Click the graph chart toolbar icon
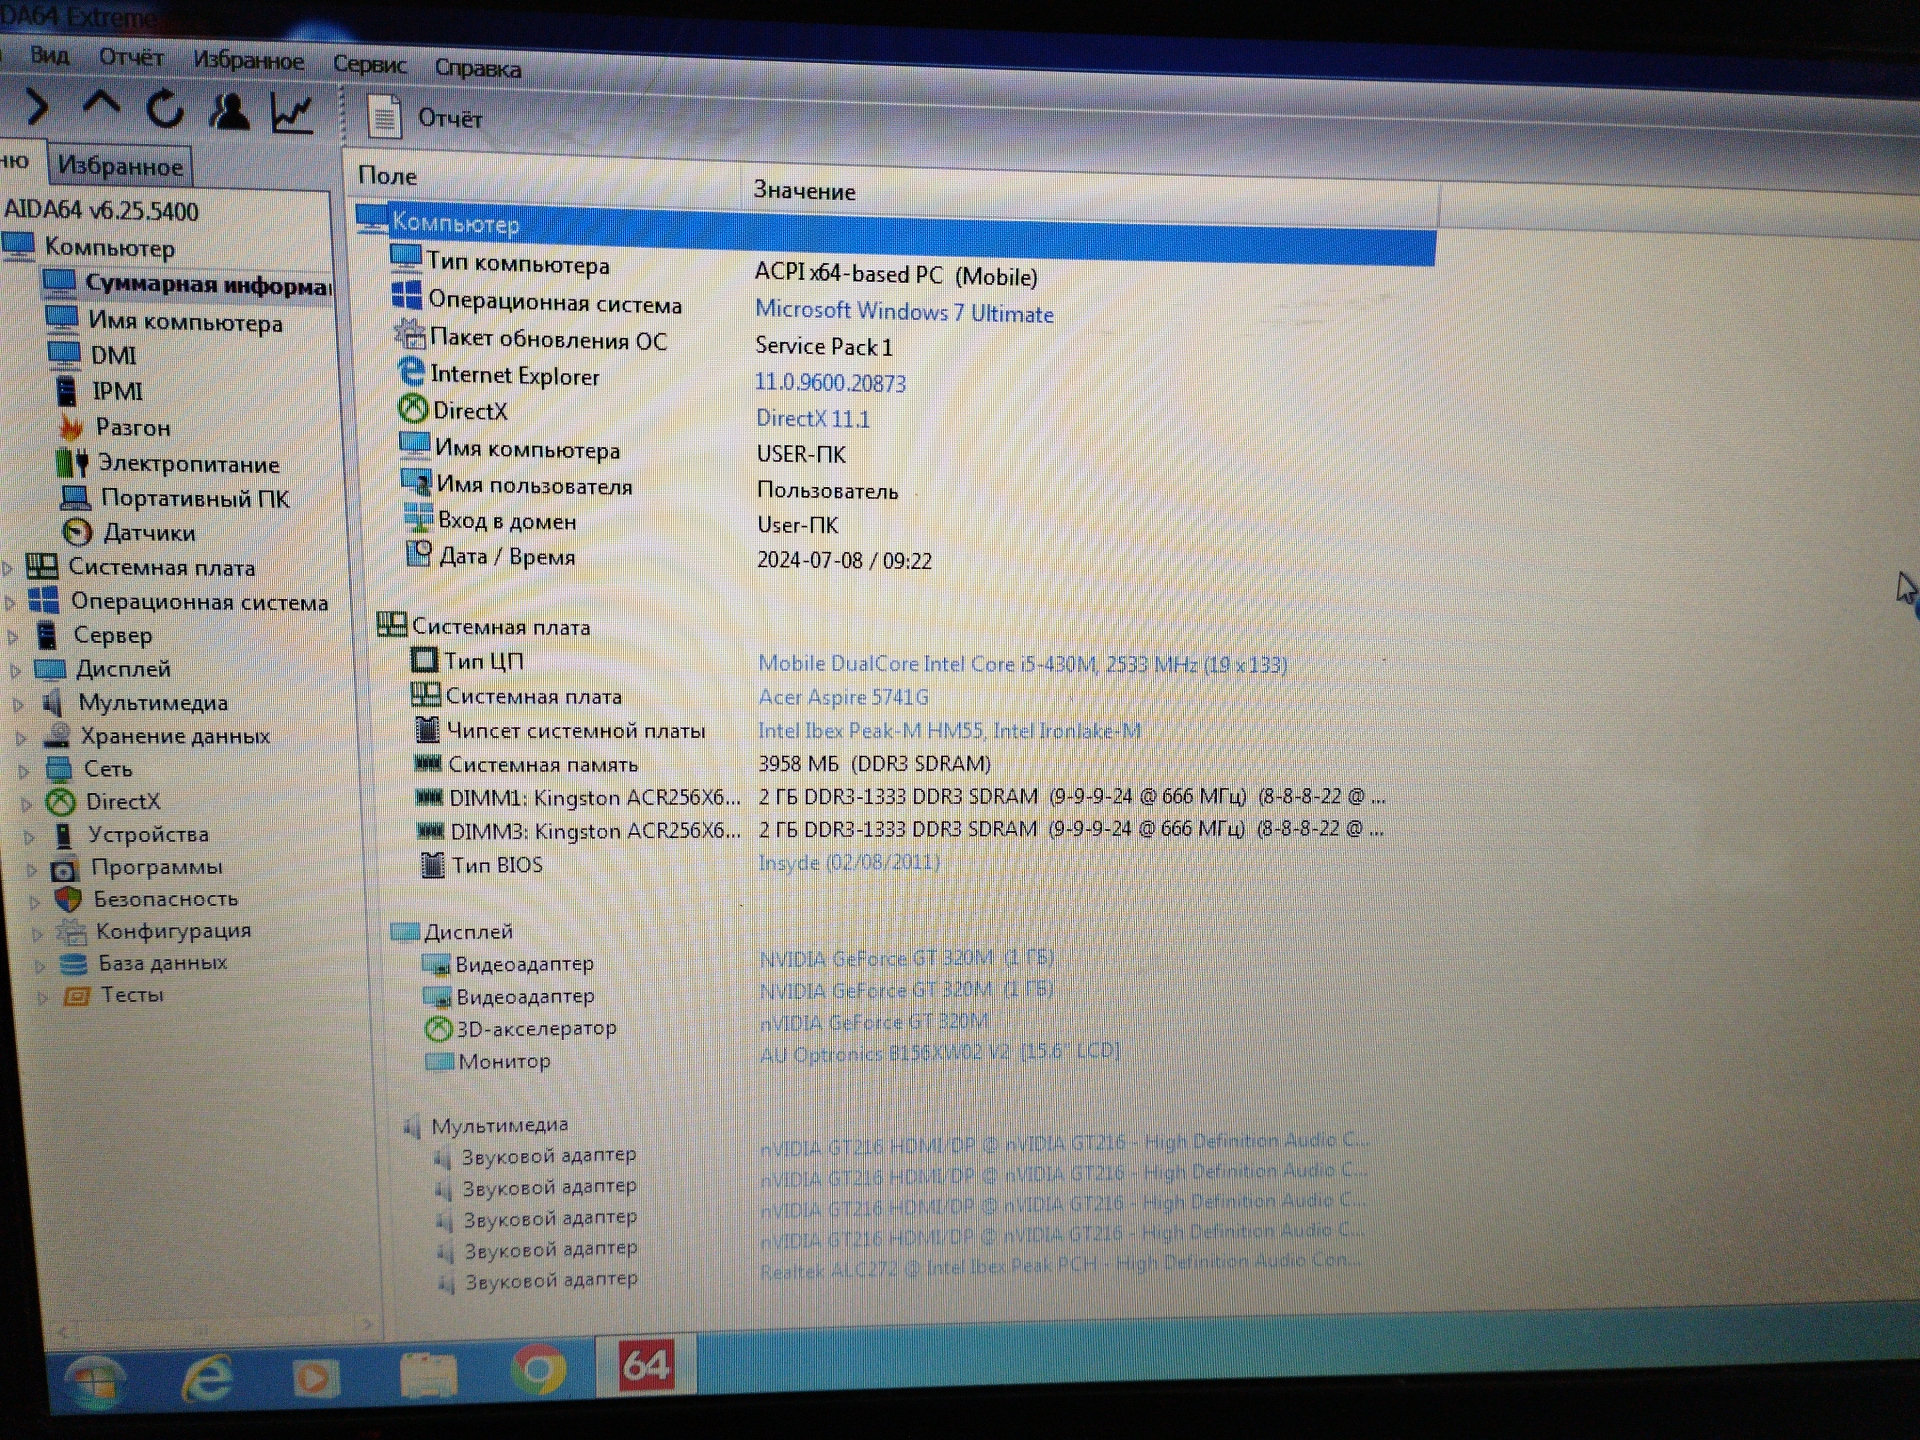Image resolution: width=1920 pixels, height=1440 pixels. tap(293, 113)
